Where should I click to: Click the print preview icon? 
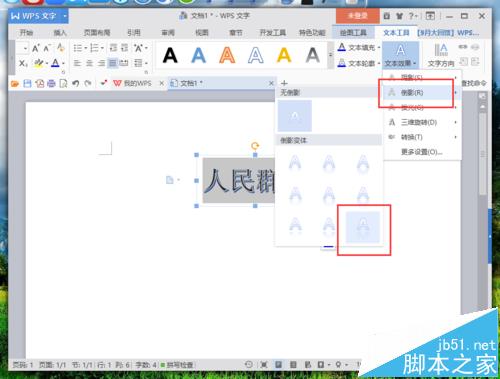(x=63, y=83)
